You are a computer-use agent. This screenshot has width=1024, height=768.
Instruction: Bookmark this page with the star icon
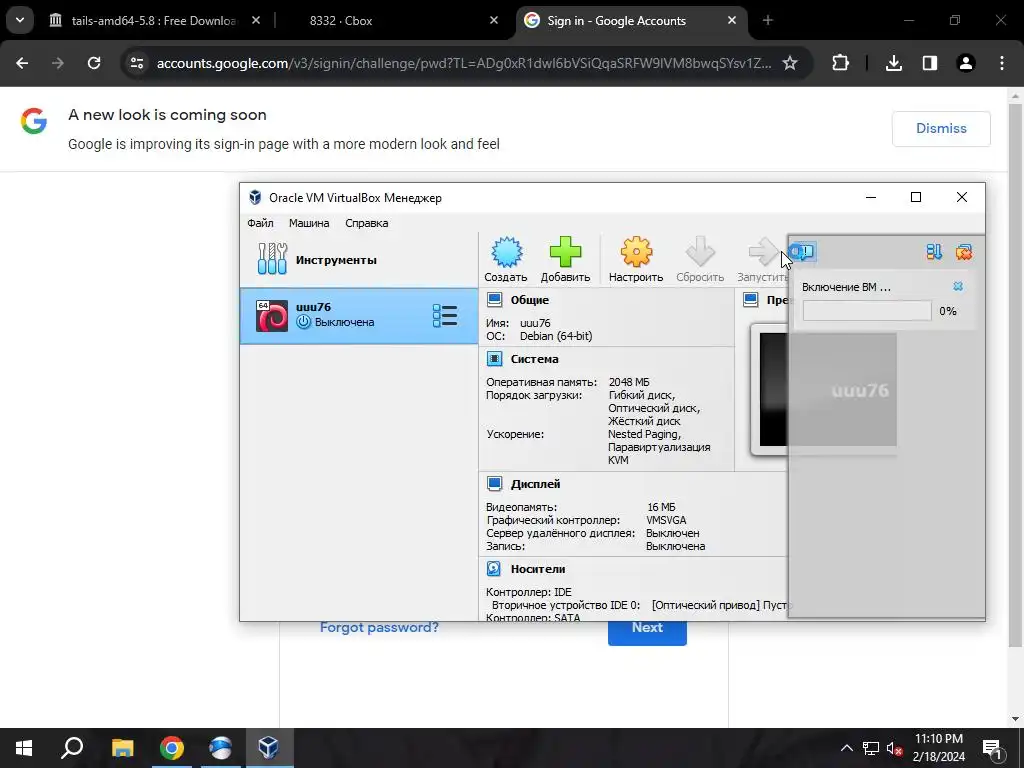[790, 63]
